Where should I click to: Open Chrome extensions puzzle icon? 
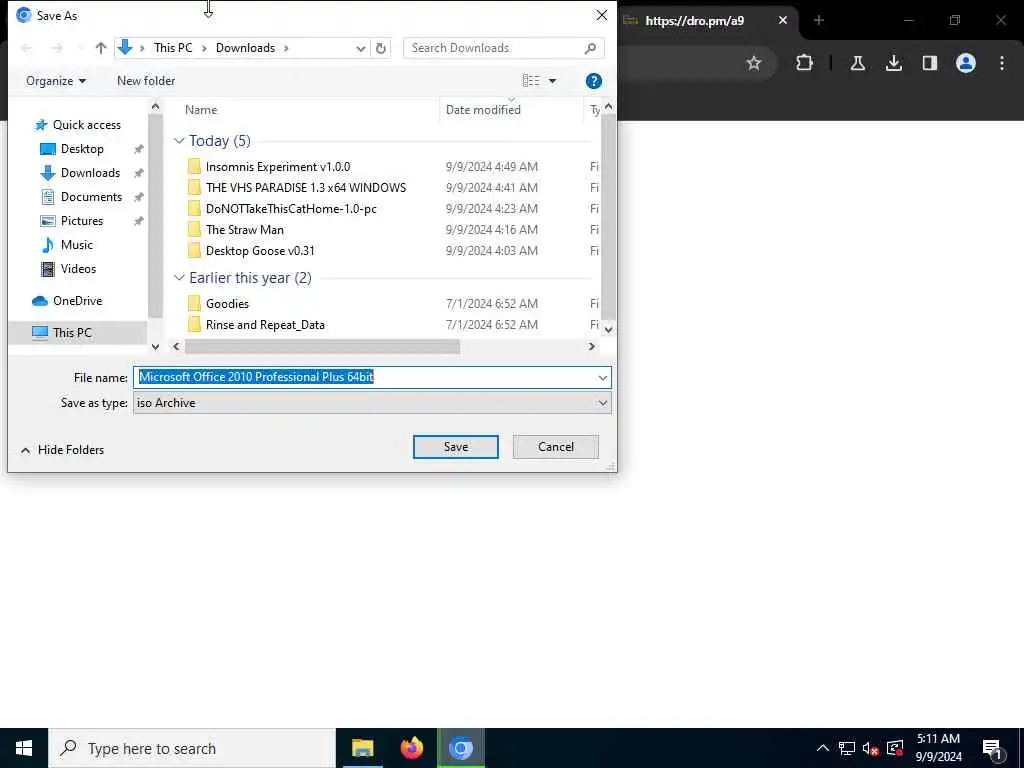tap(805, 63)
